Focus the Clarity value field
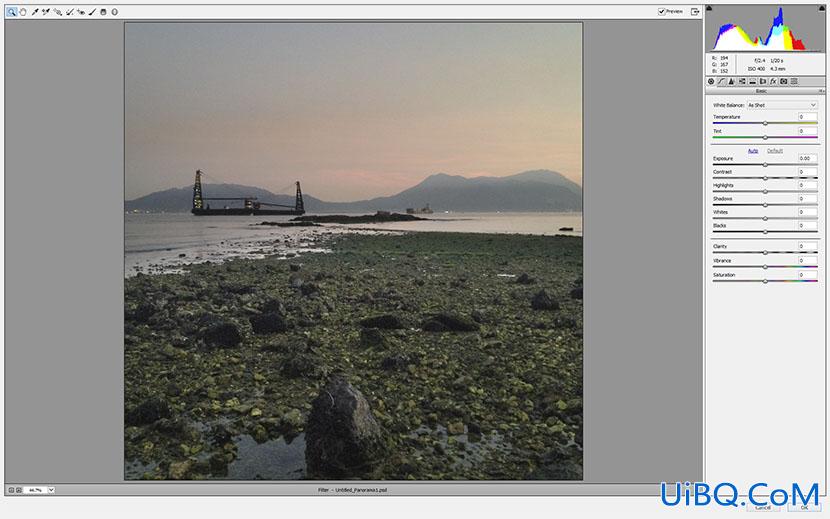The width and height of the screenshot is (830, 519). pos(807,246)
